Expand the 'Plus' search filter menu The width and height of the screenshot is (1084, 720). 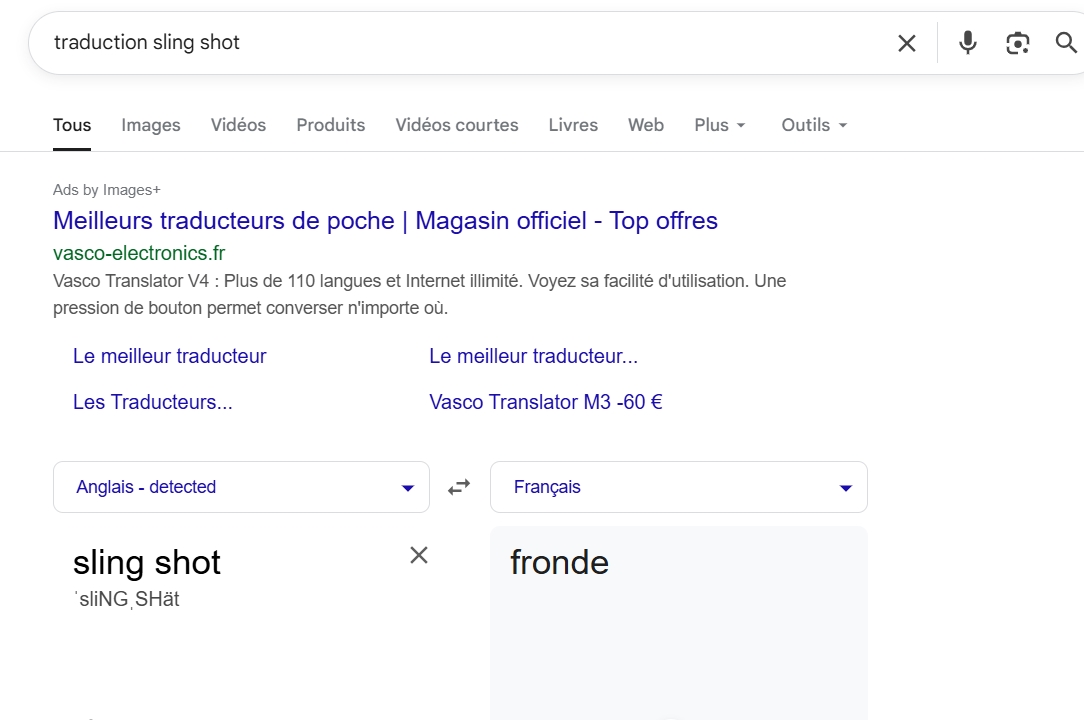[x=720, y=125]
